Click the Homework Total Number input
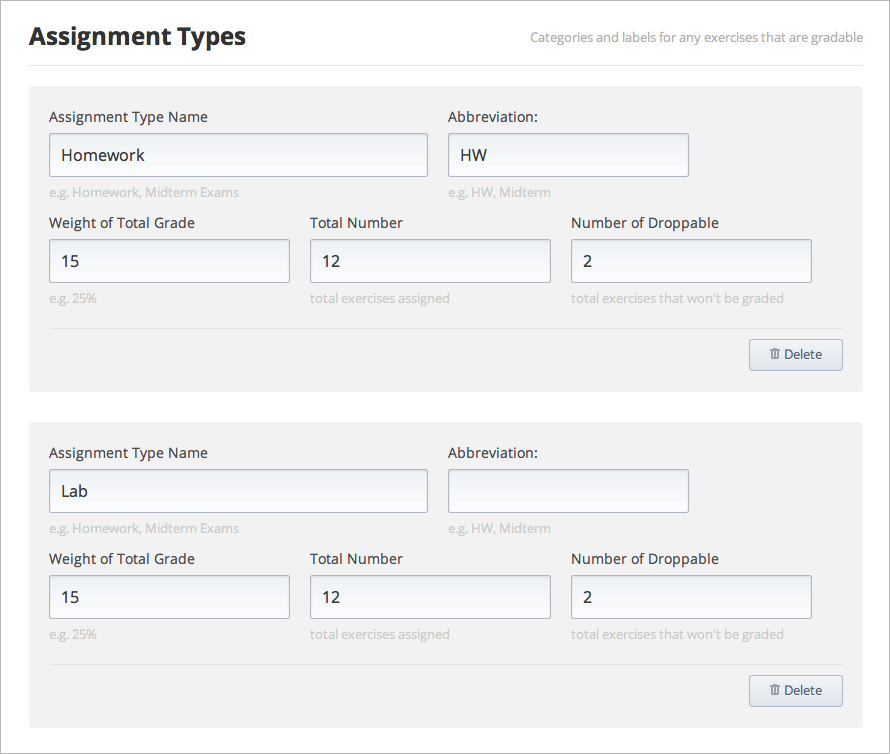Image resolution: width=890 pixels, height=754 pixels. coord(430,261)
